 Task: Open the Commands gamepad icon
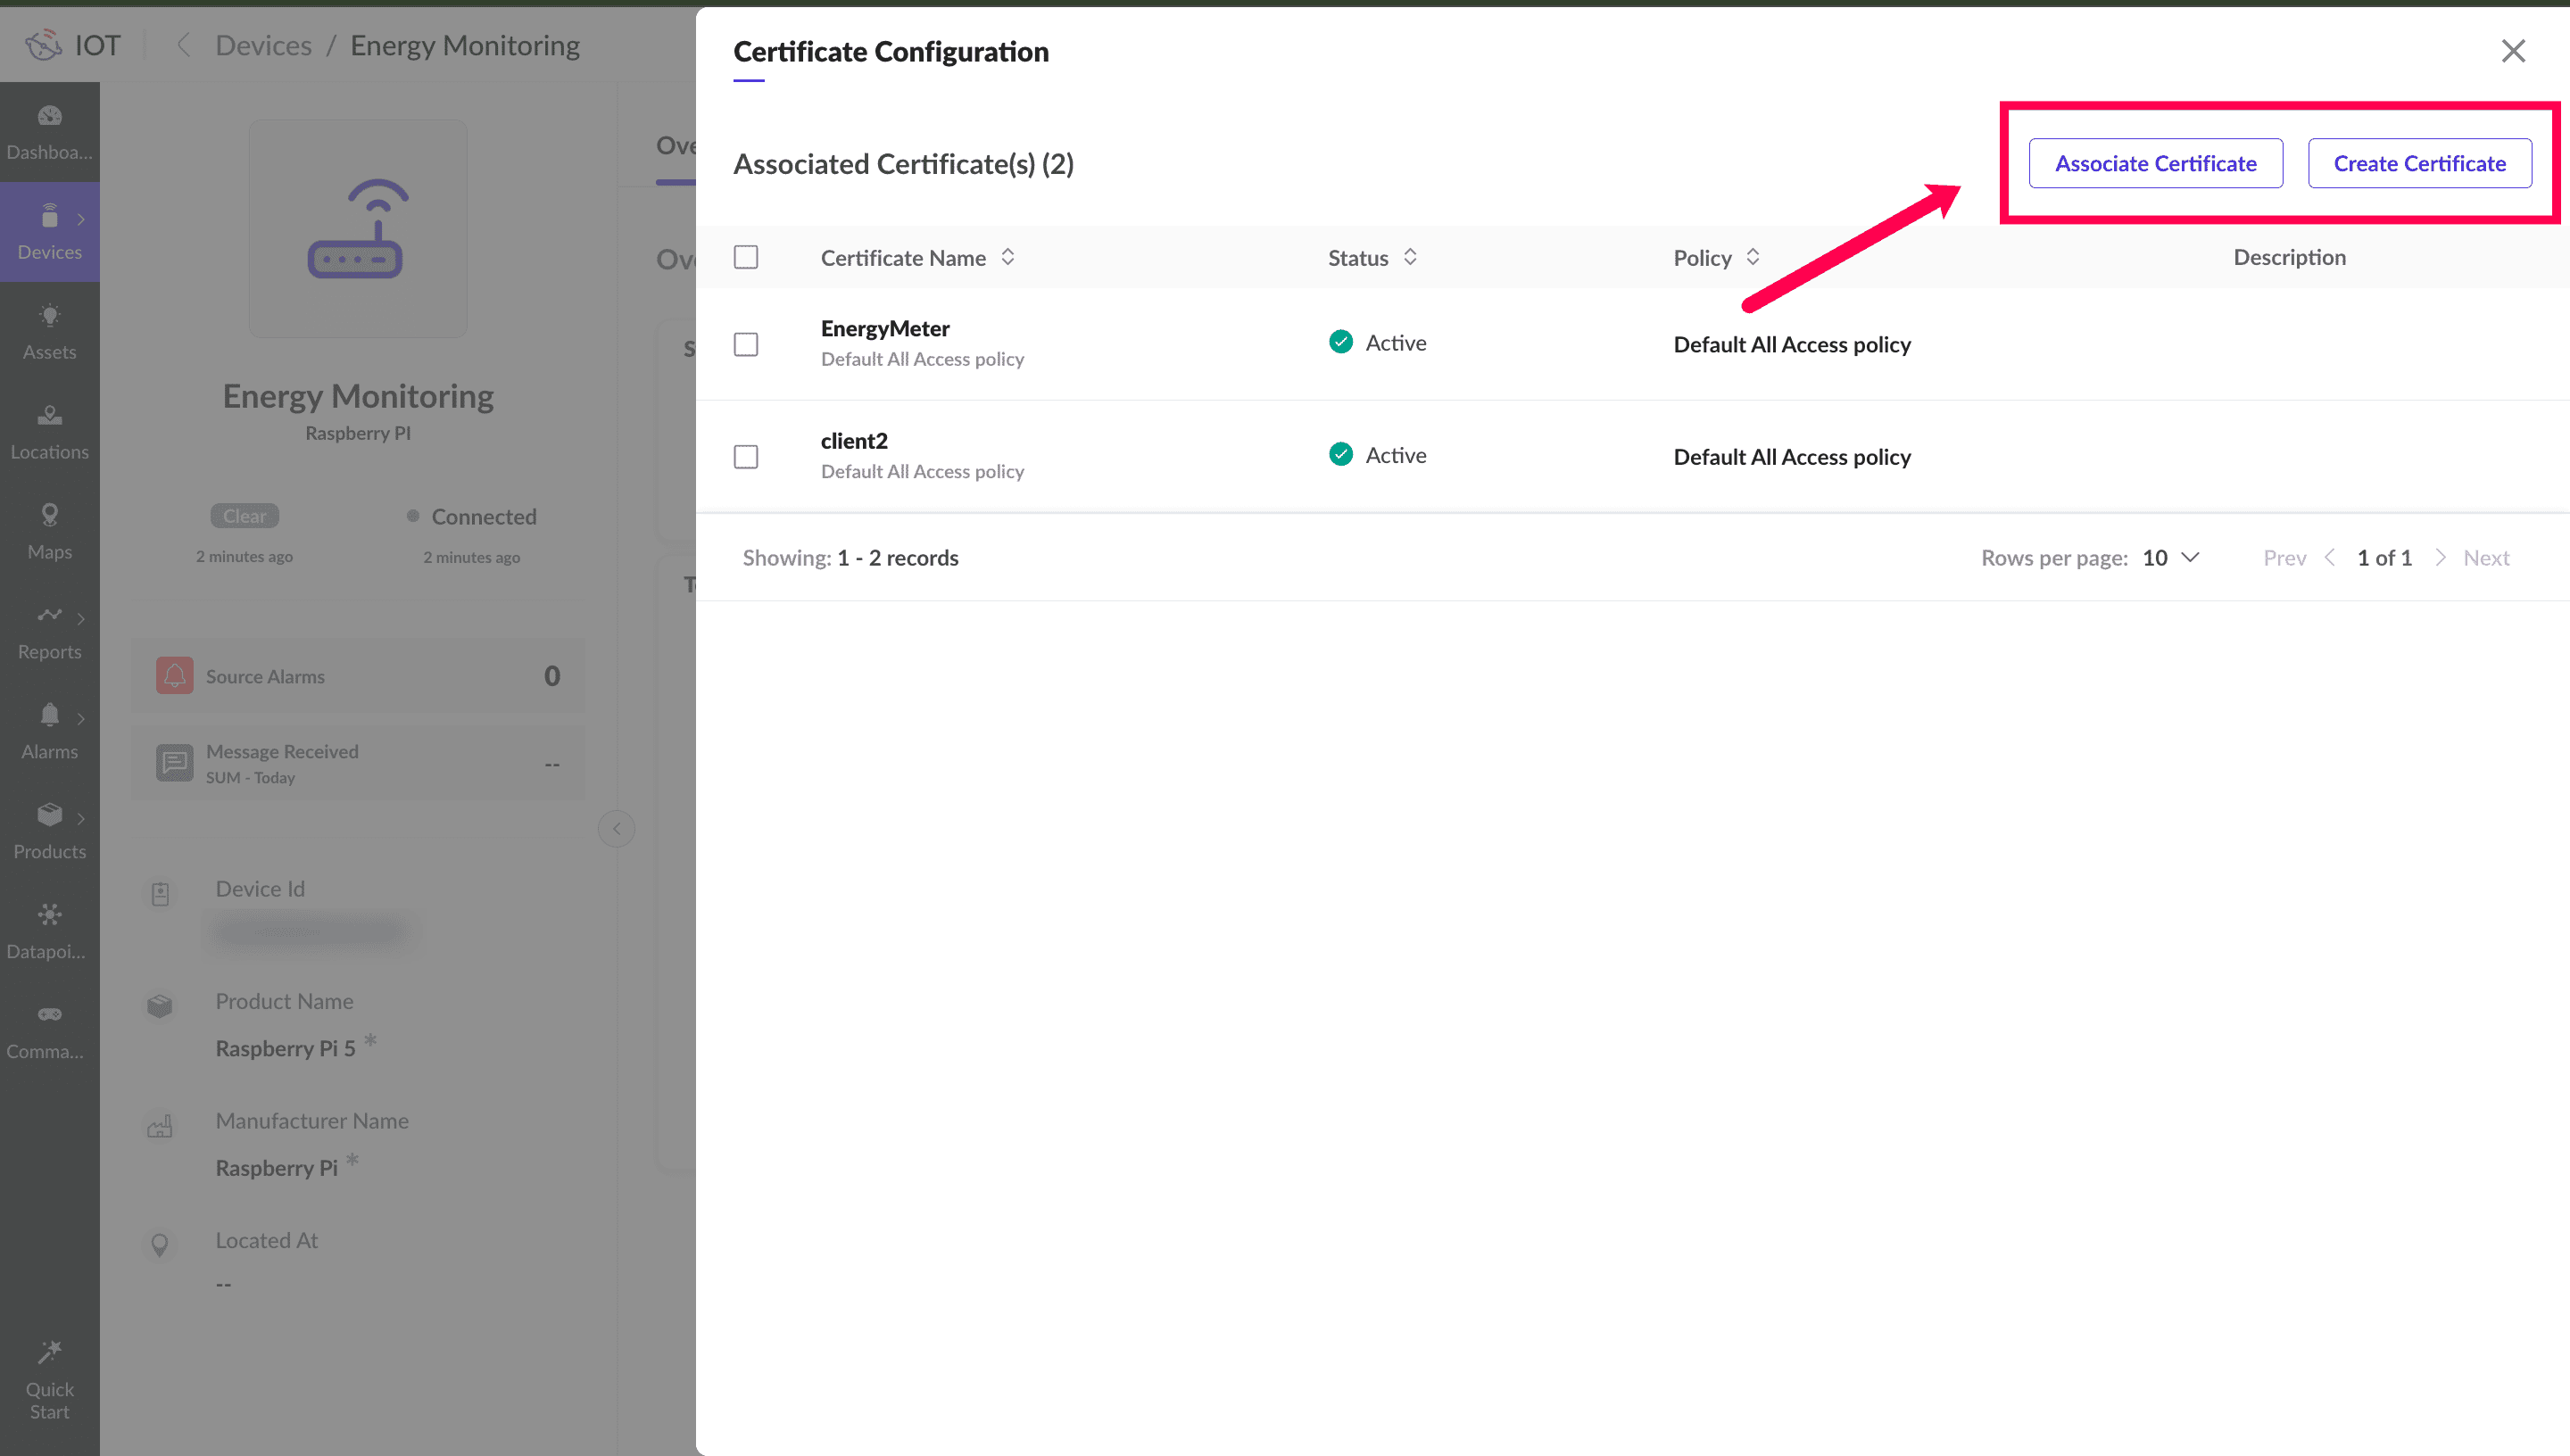49,1015
